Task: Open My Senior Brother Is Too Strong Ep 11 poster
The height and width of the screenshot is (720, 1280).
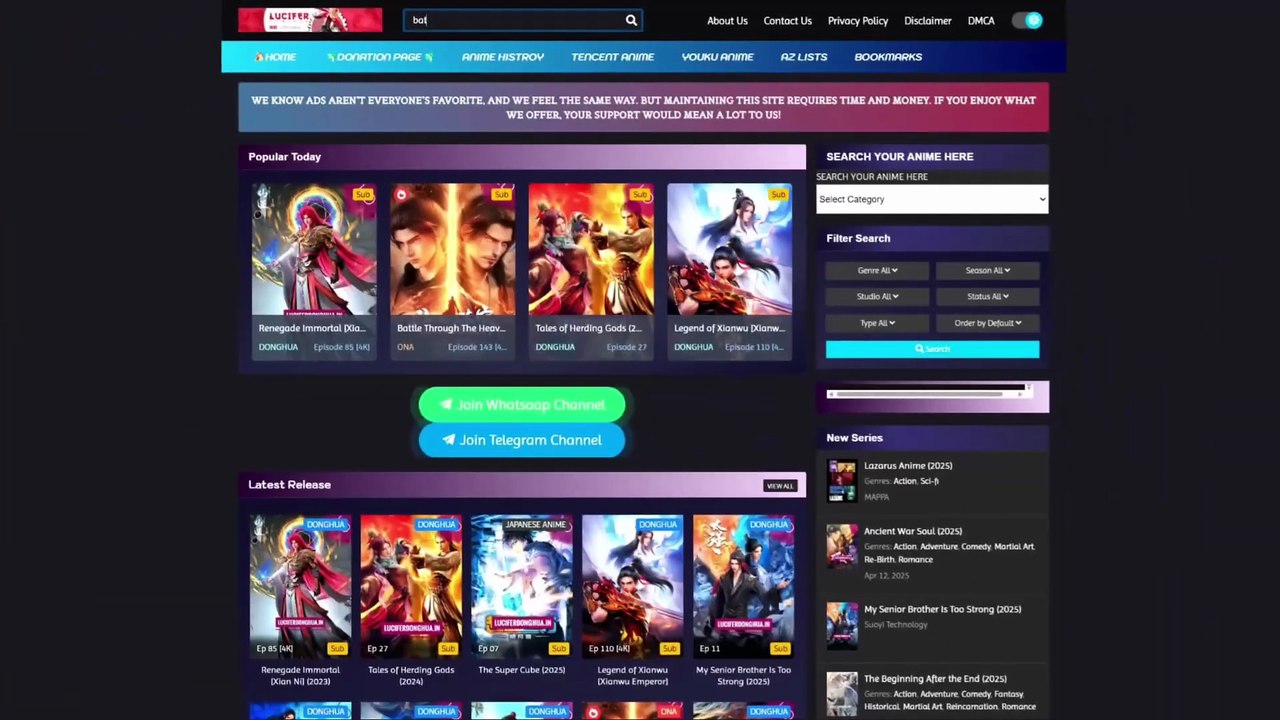Action: coord(743,586)
